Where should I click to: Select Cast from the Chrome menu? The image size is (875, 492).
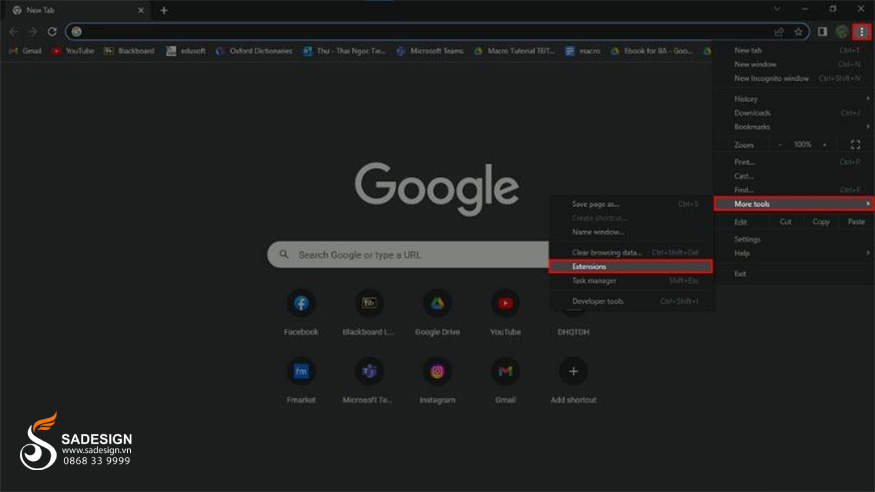click(794, 176)
